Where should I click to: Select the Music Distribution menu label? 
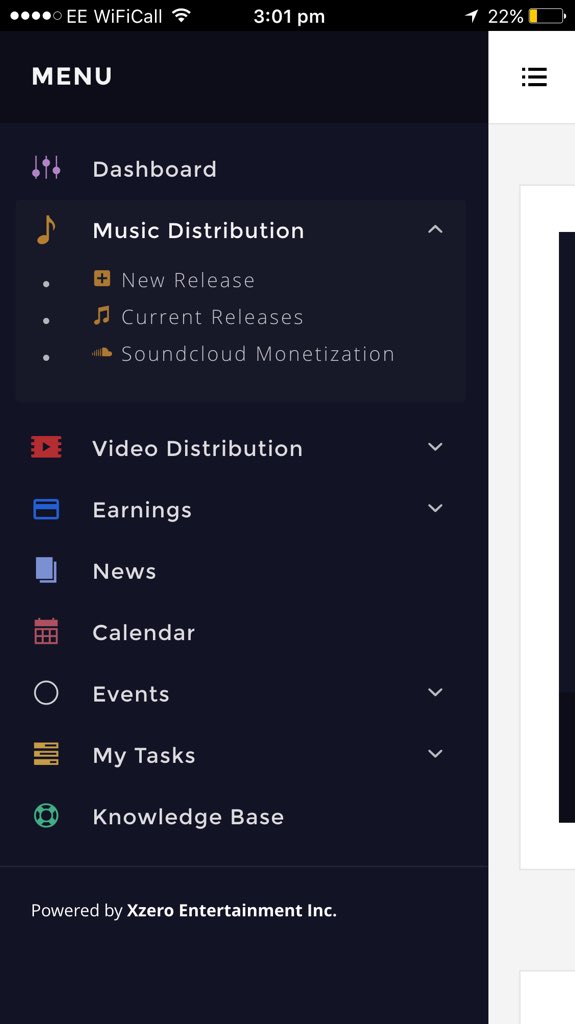tap(198, 231)
